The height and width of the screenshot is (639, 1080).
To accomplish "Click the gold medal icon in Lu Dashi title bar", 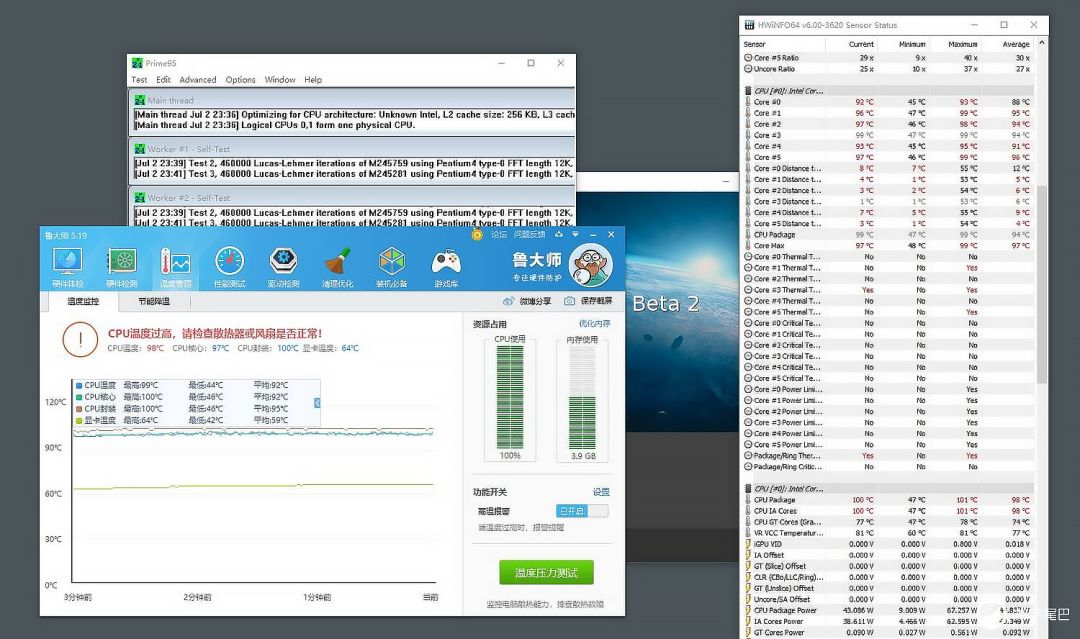I will 477,235.
